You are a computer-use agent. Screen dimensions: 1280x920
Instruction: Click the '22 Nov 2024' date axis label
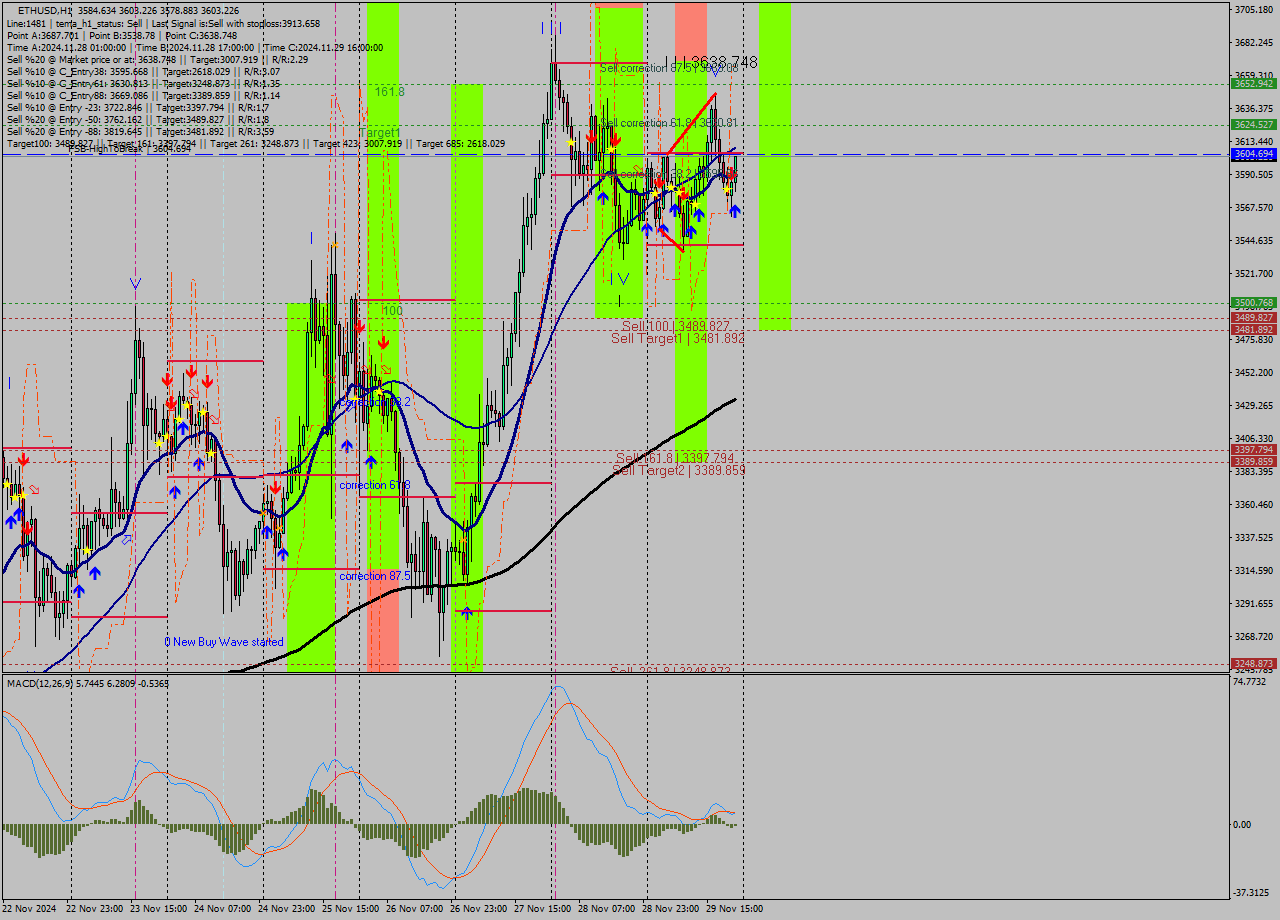[30, 908]
